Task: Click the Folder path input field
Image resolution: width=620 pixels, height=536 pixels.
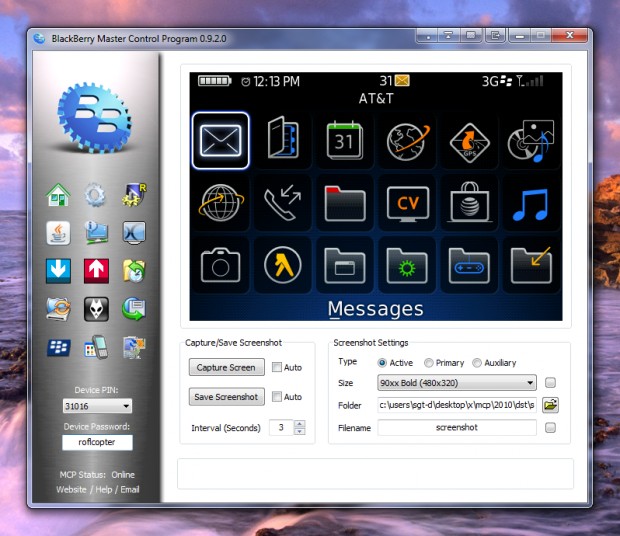Action: pos(457,405)
